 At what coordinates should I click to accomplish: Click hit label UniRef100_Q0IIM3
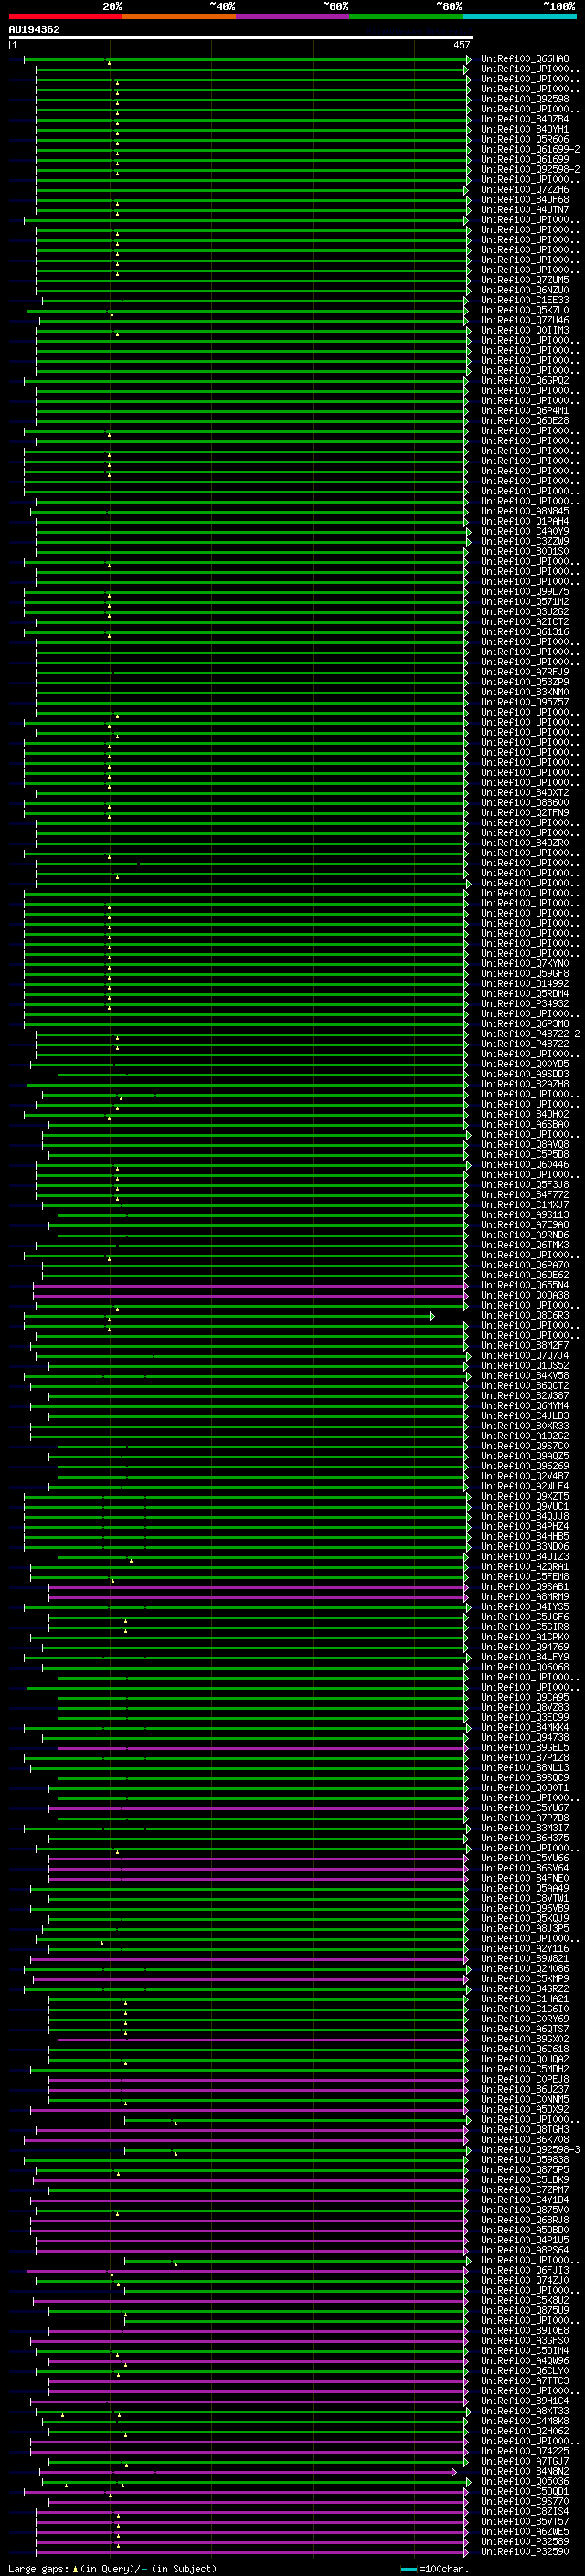[x=524, y=330]
